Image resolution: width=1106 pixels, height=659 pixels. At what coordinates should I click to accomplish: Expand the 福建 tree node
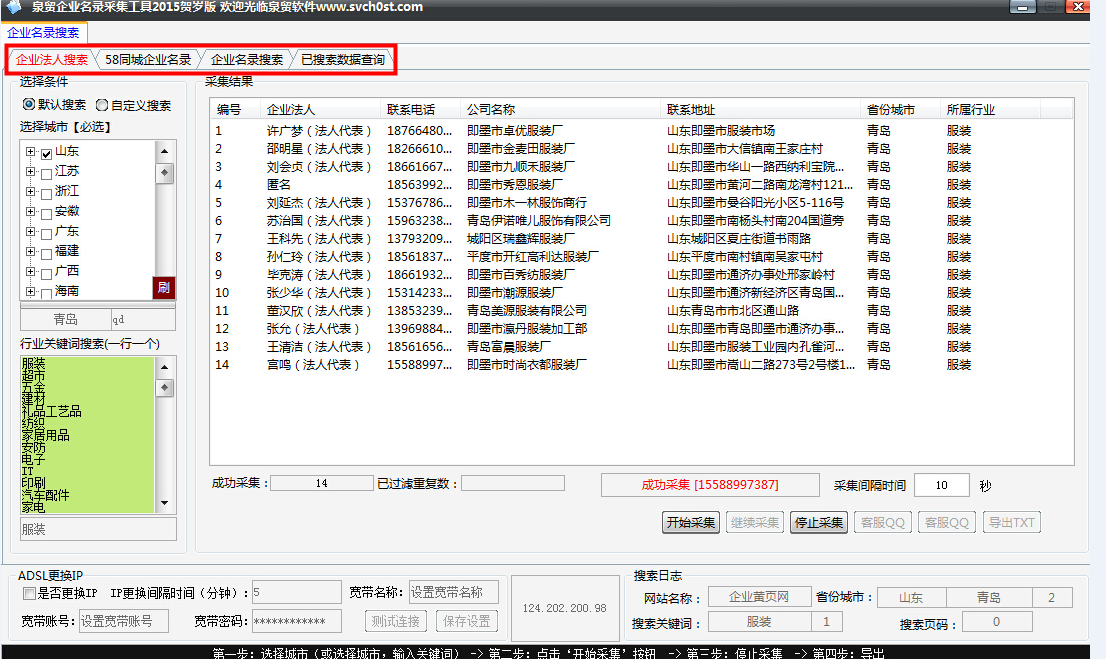[x=30, y=251]
